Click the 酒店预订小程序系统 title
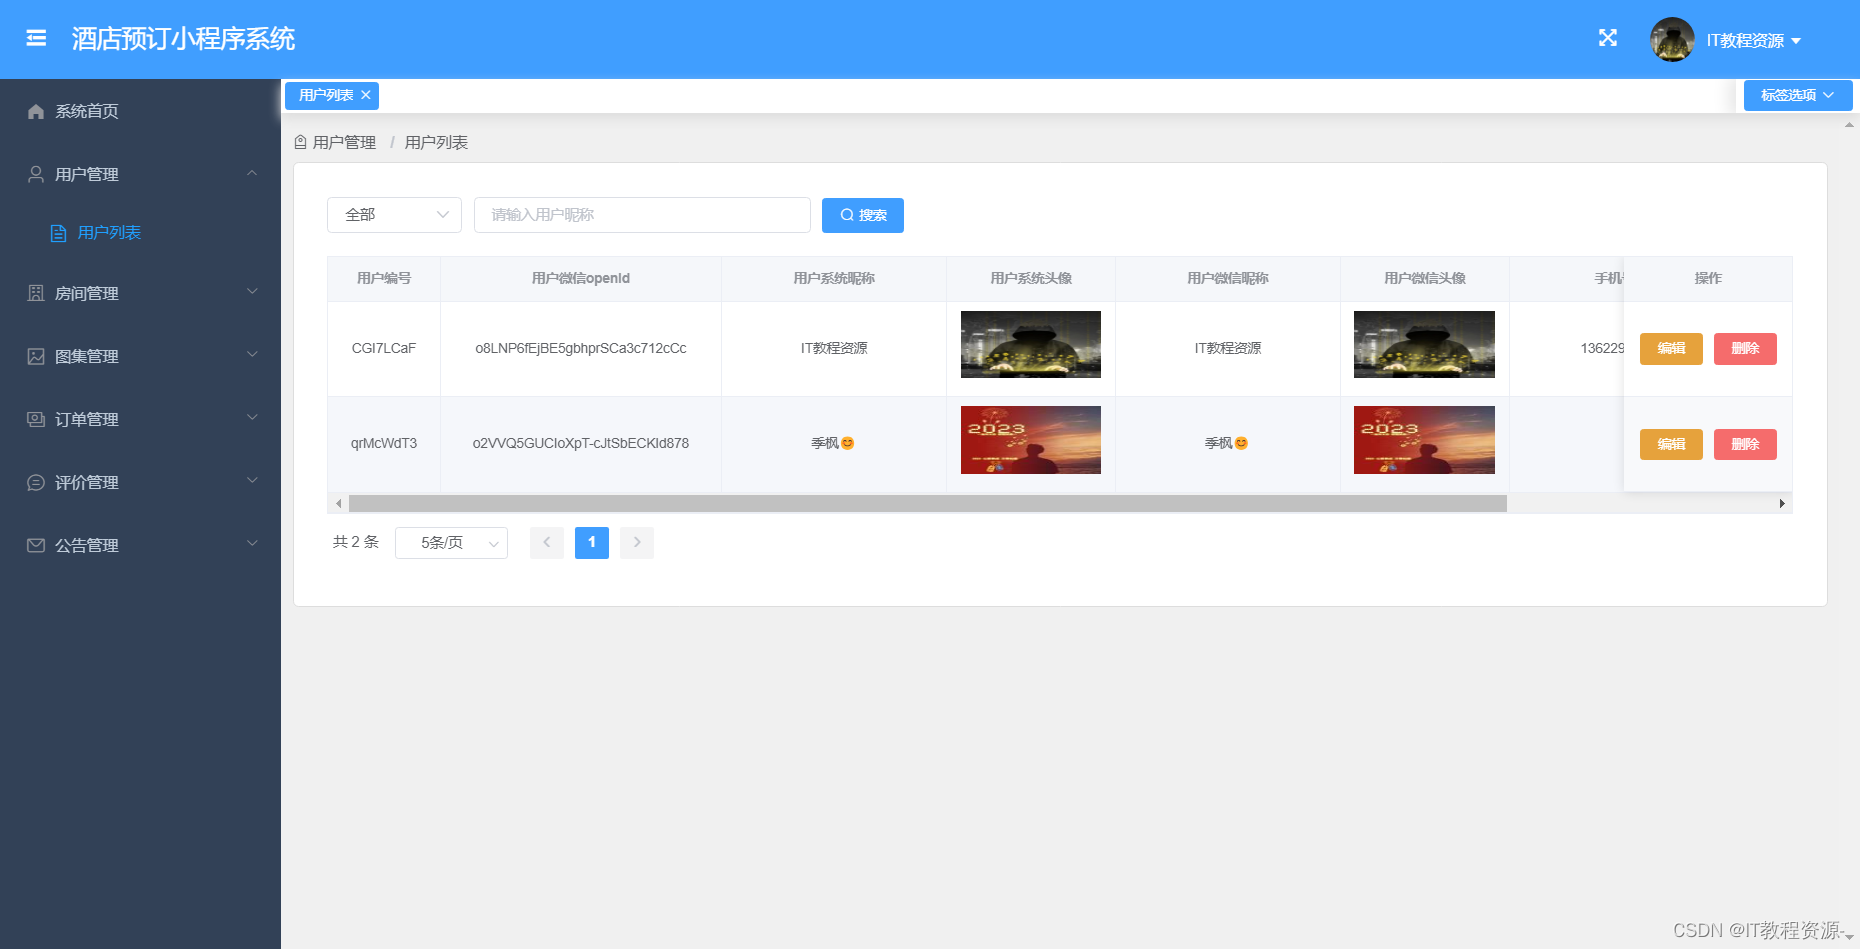Viewport: 1860px width, 949px height. pos(183,39)
